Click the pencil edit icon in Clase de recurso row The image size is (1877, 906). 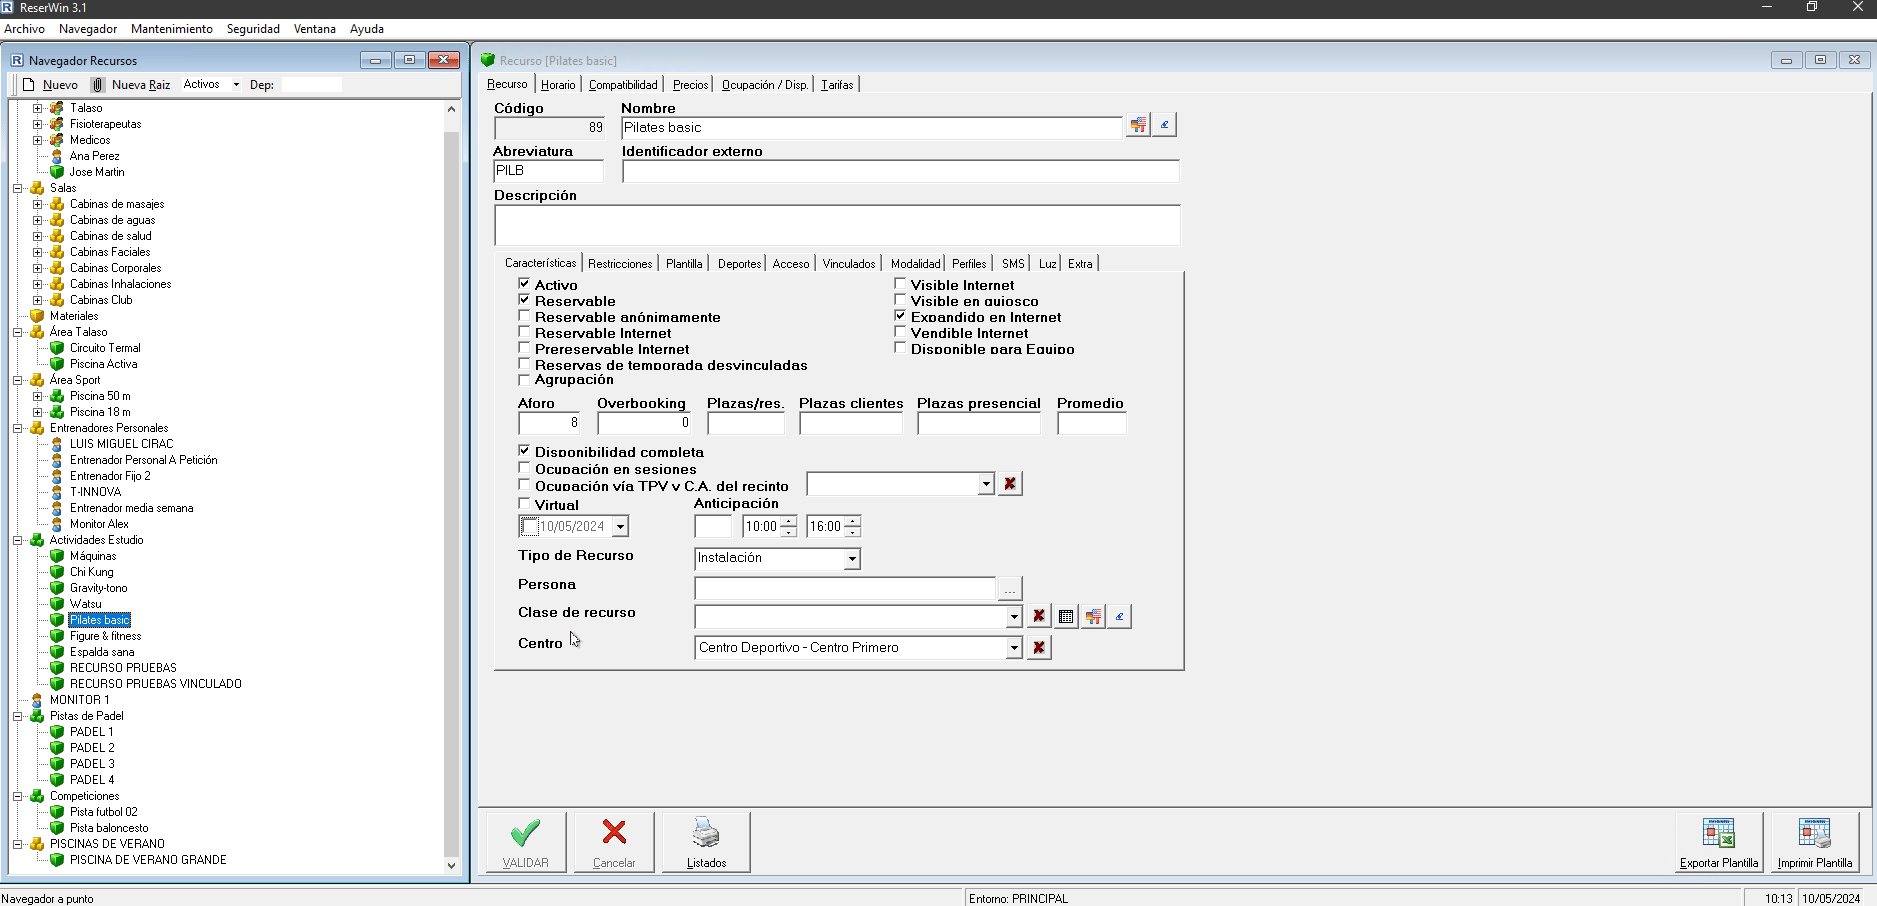1120,616
